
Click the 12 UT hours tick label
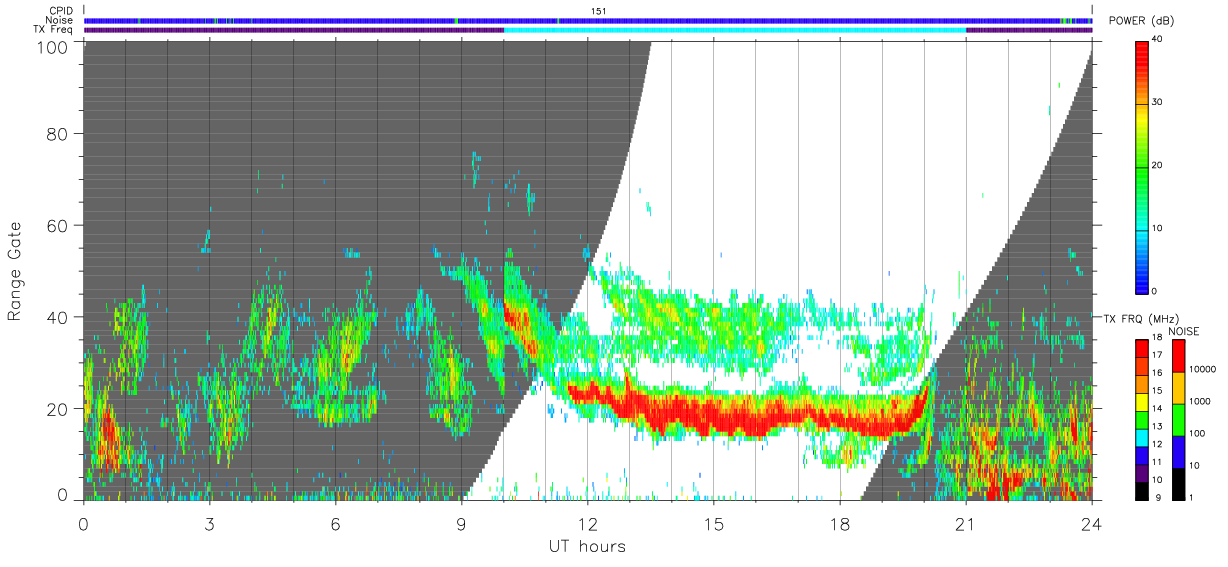[588, 524]
